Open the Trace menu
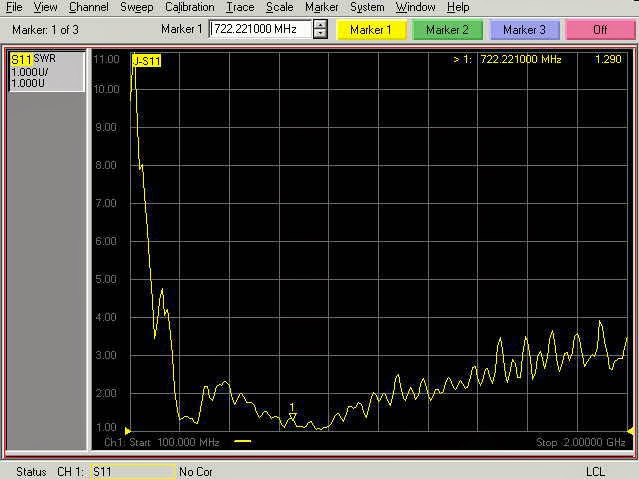639x479 pixels. 240,7
